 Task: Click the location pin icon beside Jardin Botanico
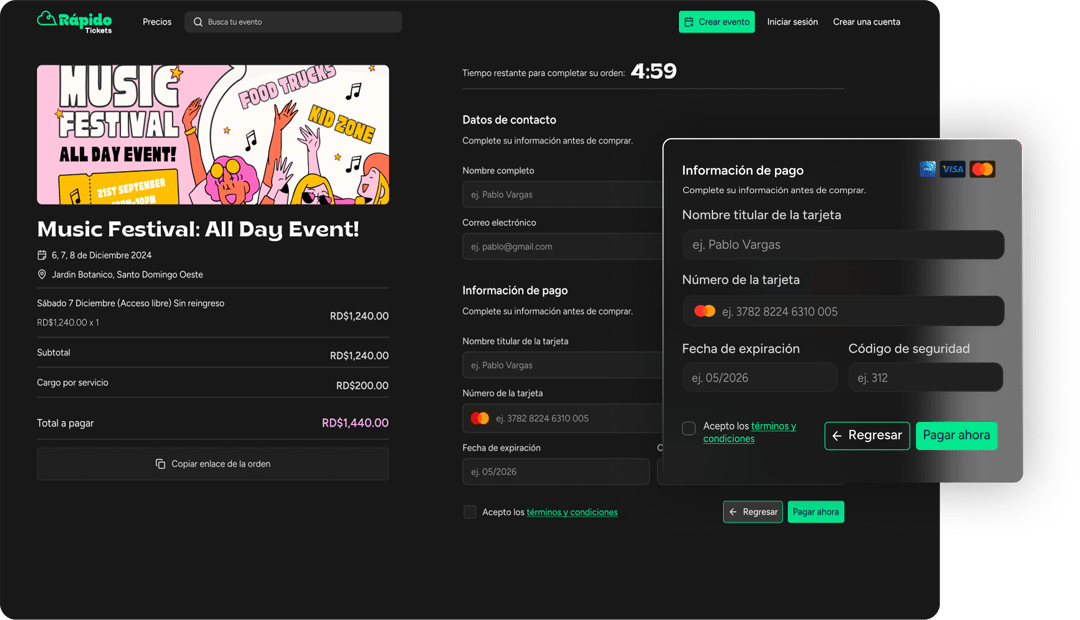pyautogui.click(x=41, y=274)
